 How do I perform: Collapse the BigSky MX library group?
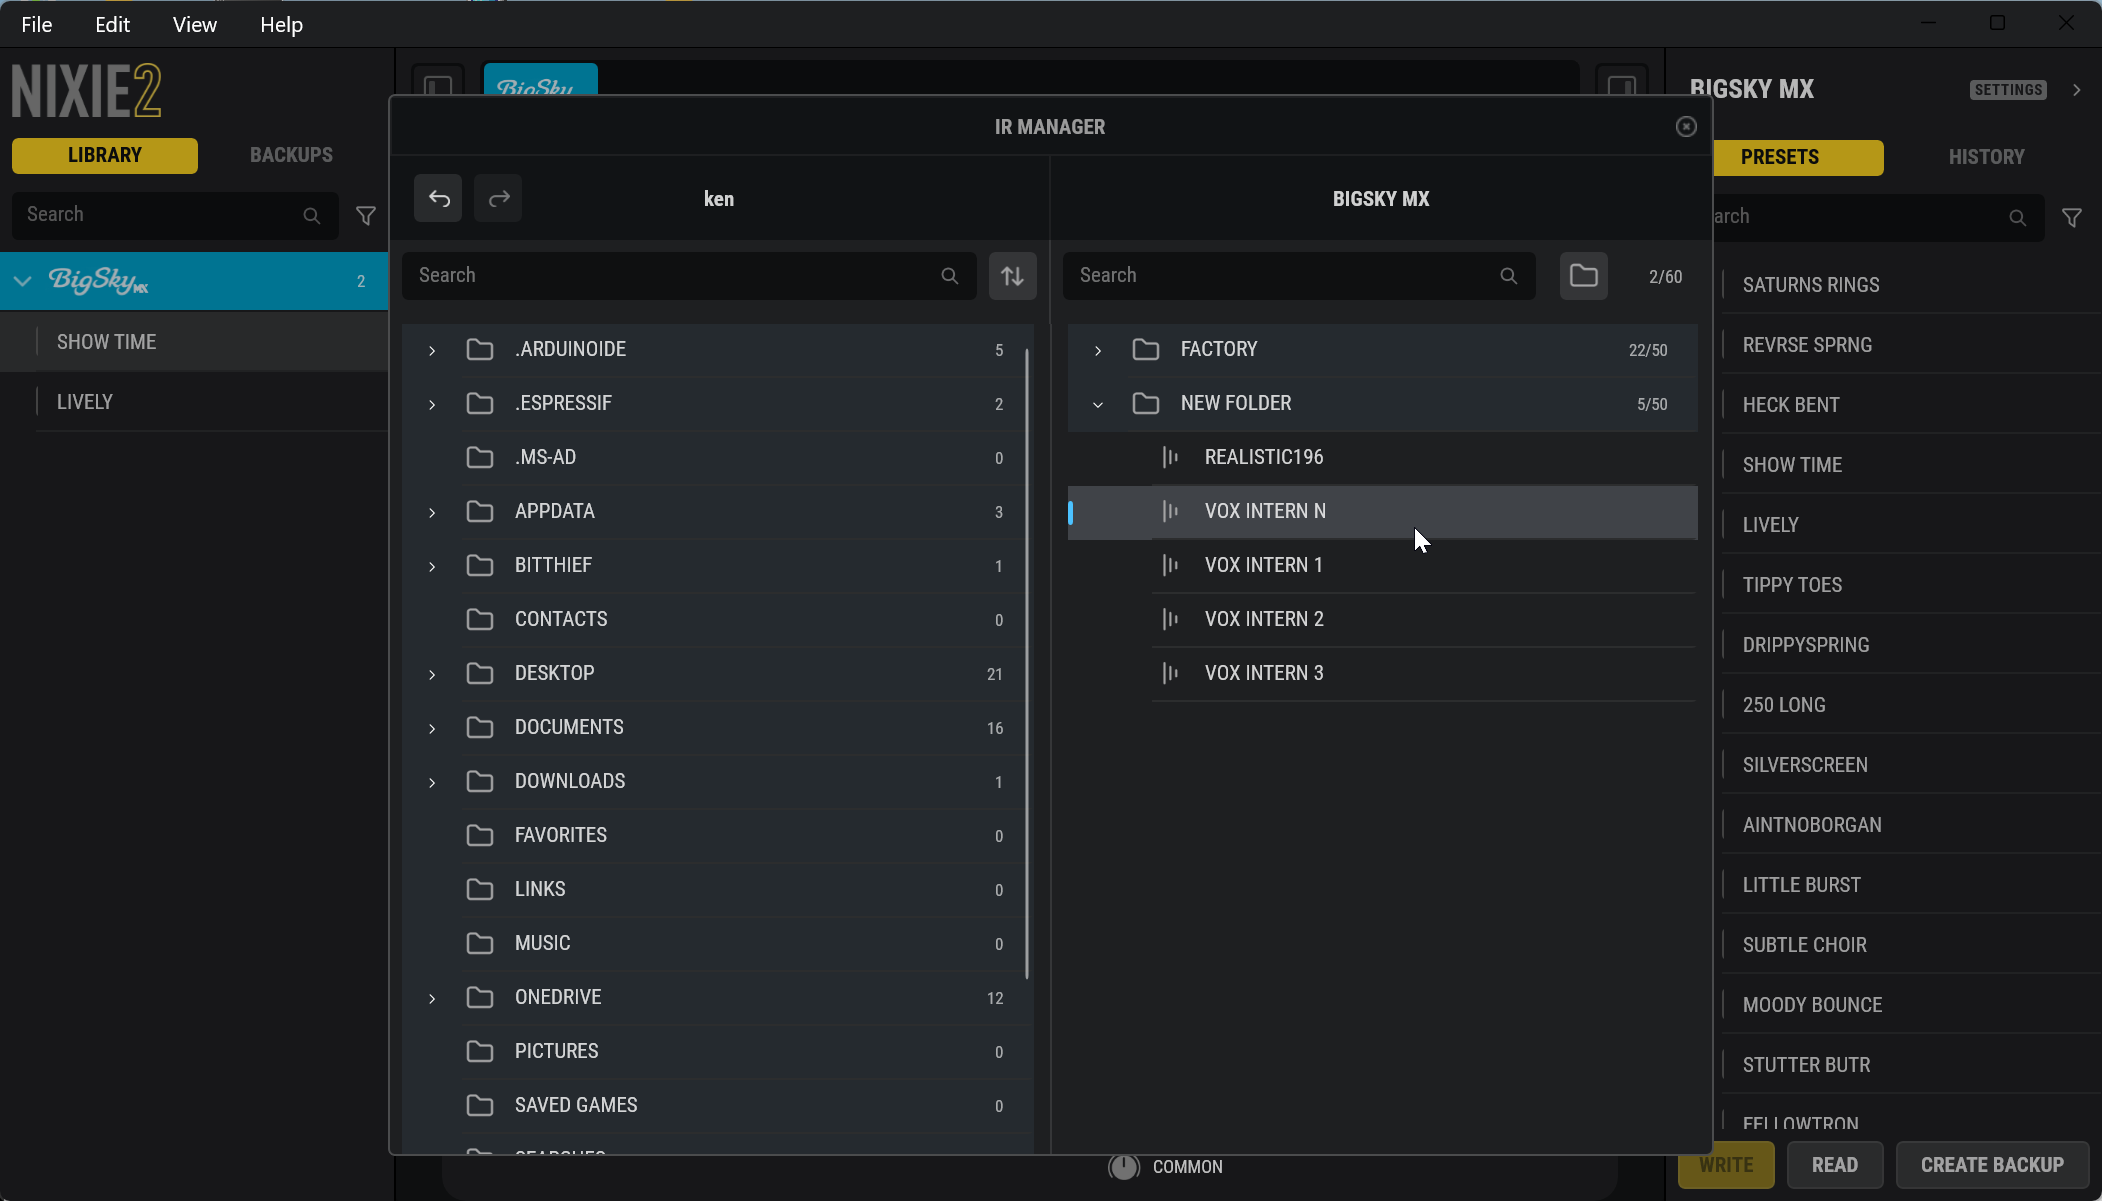[22, 281]
